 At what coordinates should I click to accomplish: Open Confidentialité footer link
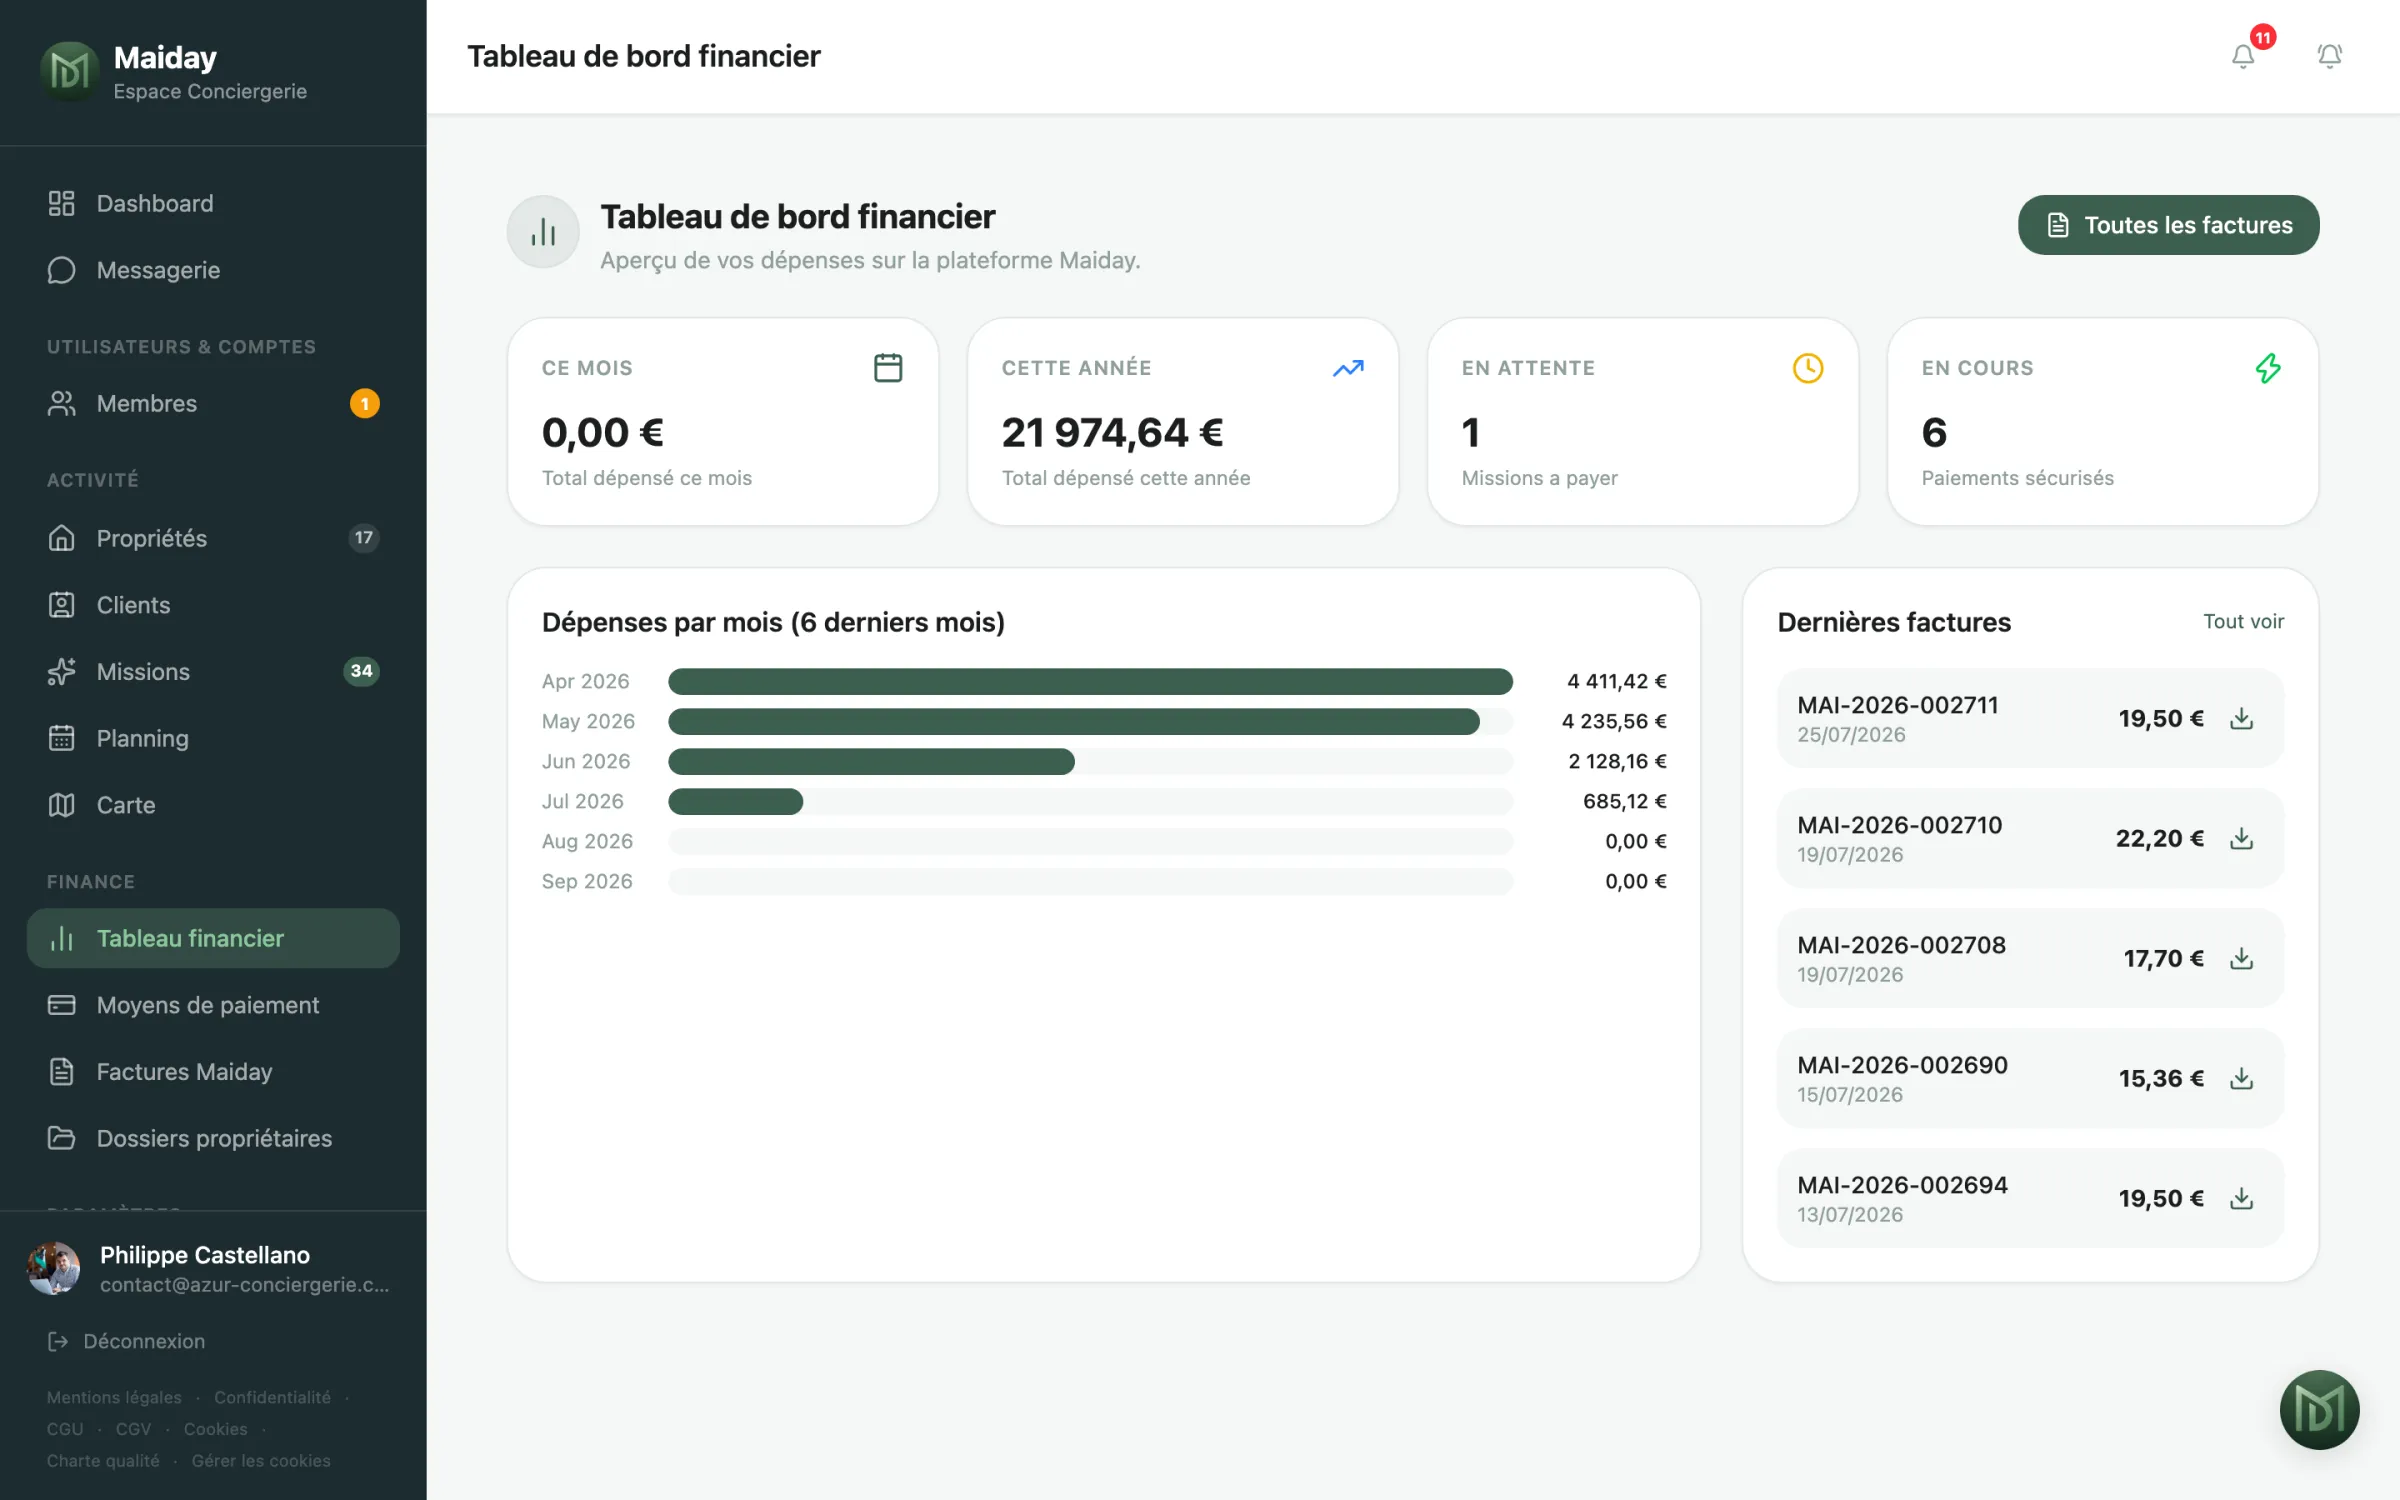coord(272,1397)
